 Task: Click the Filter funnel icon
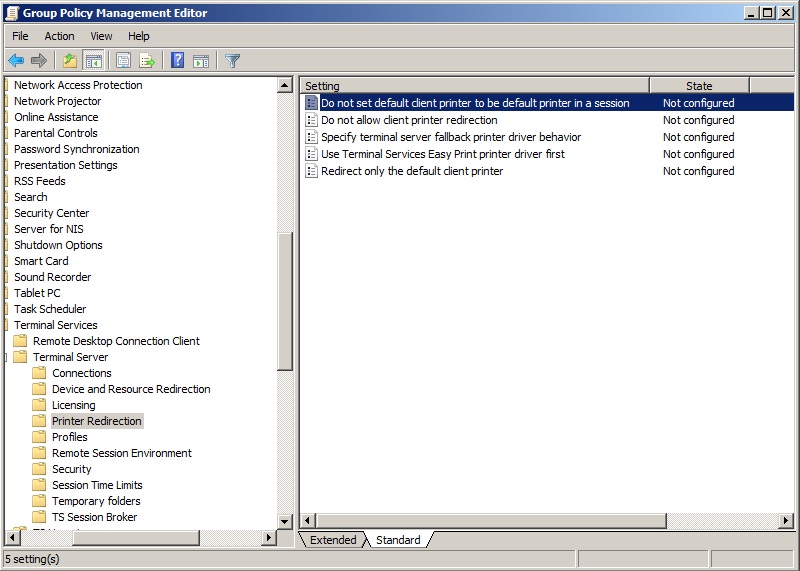point(232,61)
